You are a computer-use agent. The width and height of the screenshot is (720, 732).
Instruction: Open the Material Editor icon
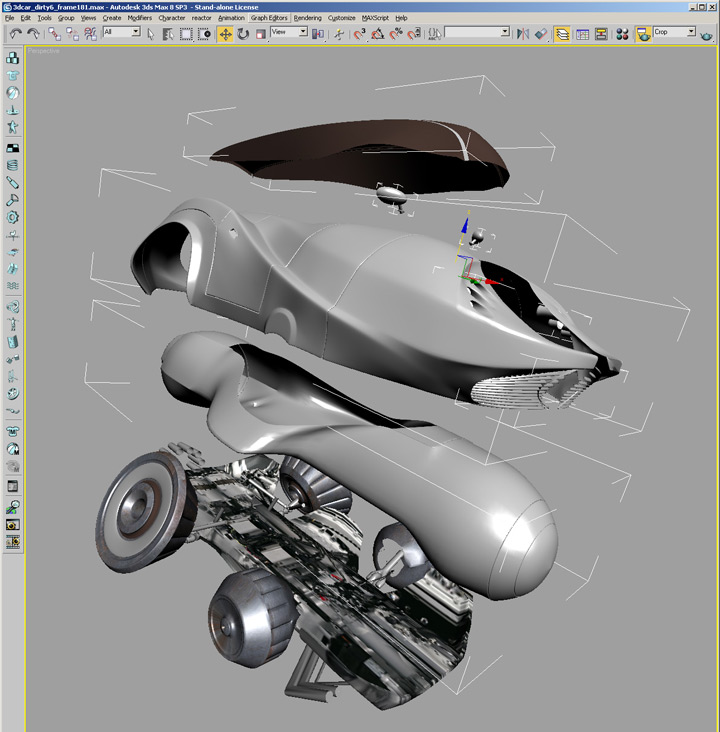(x=621, y=33)
